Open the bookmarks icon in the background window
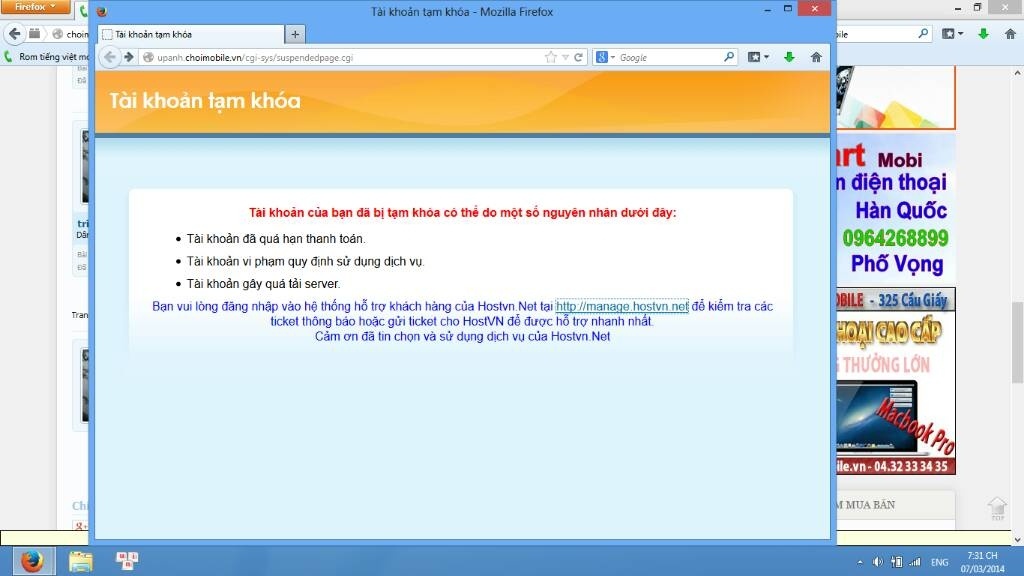Viewport: 1024px width, 576px height. tap(948, 34)
